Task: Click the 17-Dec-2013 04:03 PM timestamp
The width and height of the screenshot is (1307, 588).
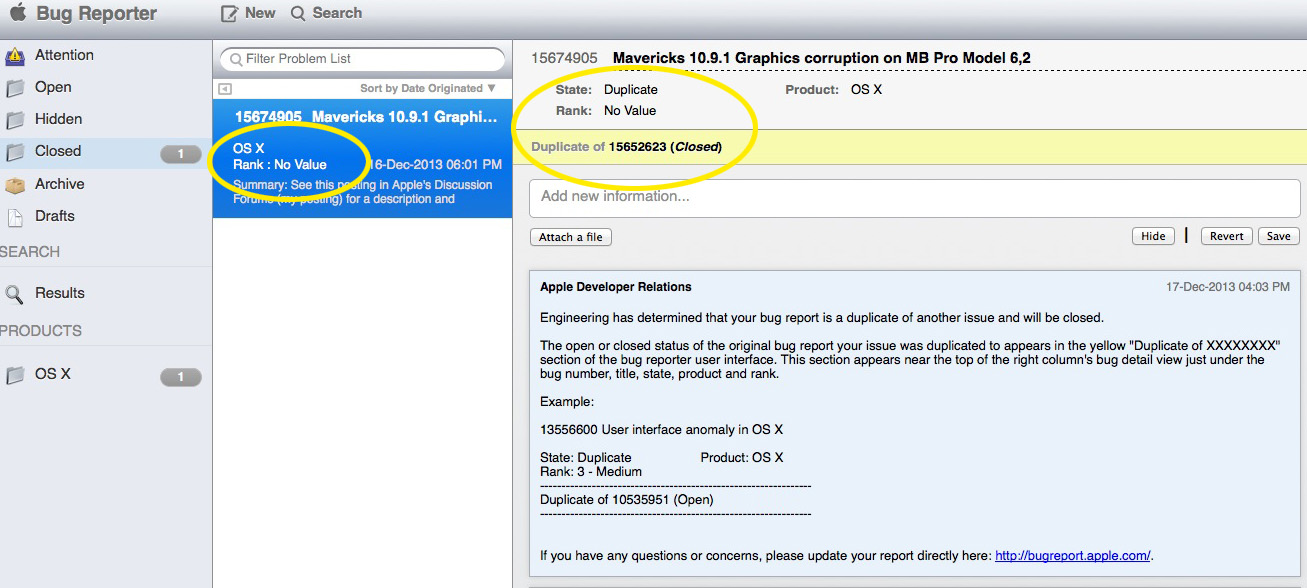Action: point(1228,287)
